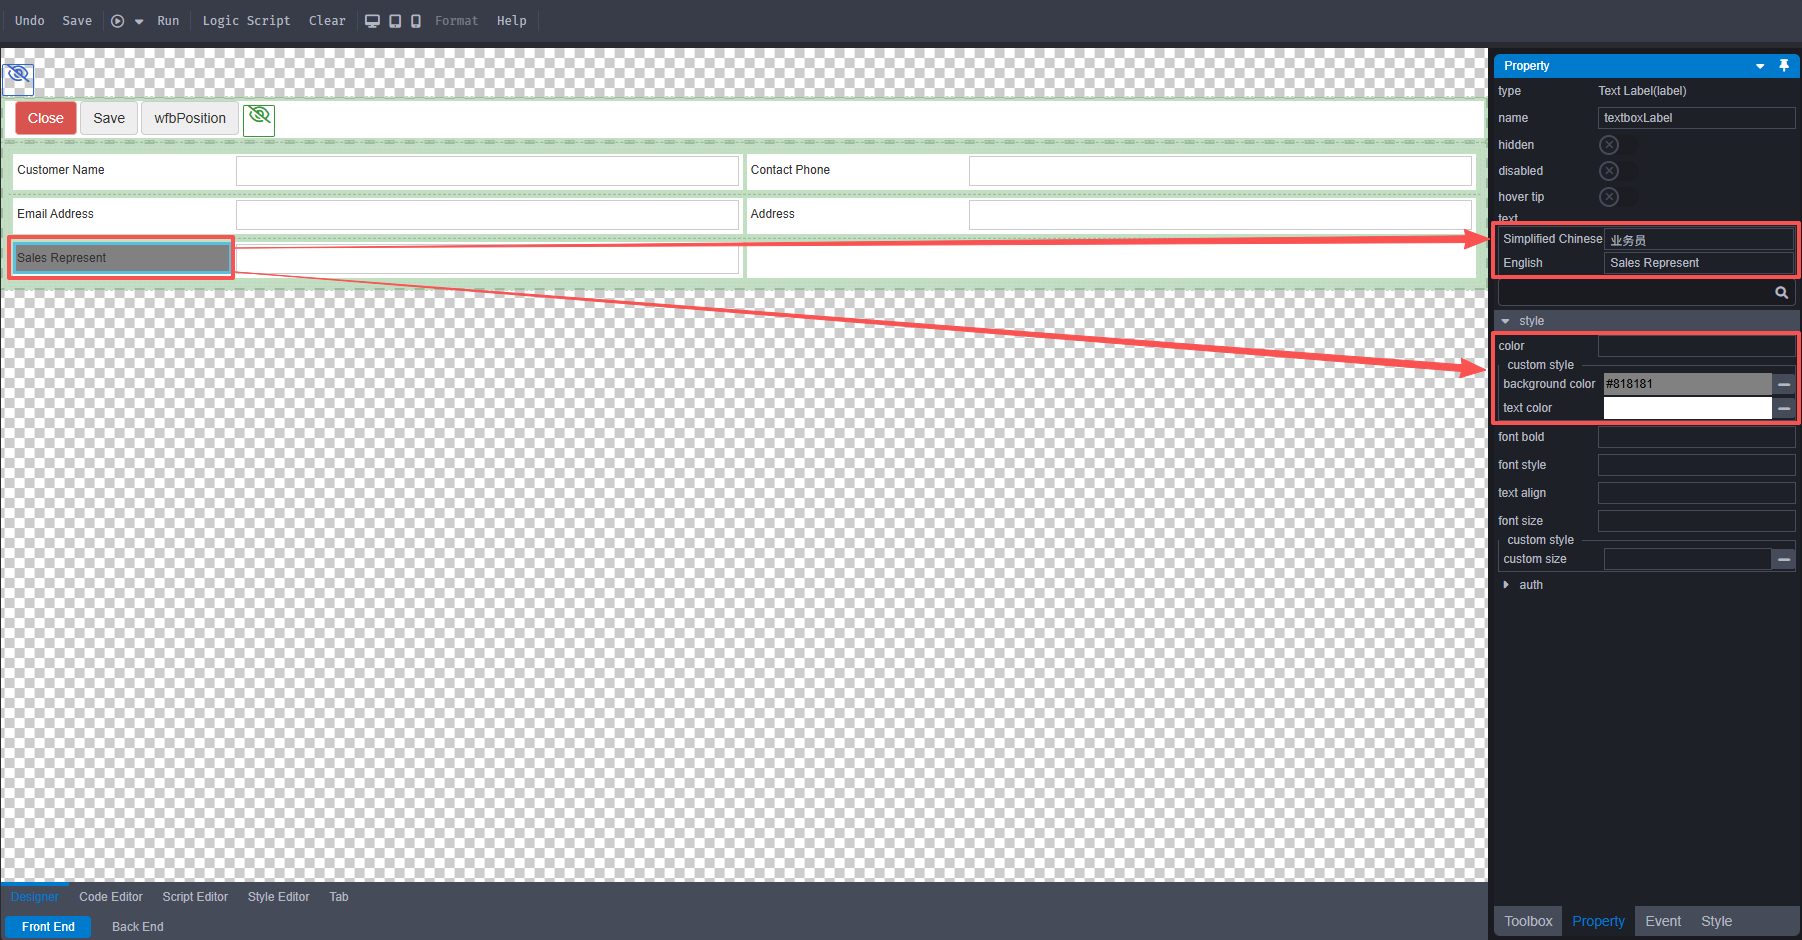Clear text color with minus button

[x=1783, y=408]
